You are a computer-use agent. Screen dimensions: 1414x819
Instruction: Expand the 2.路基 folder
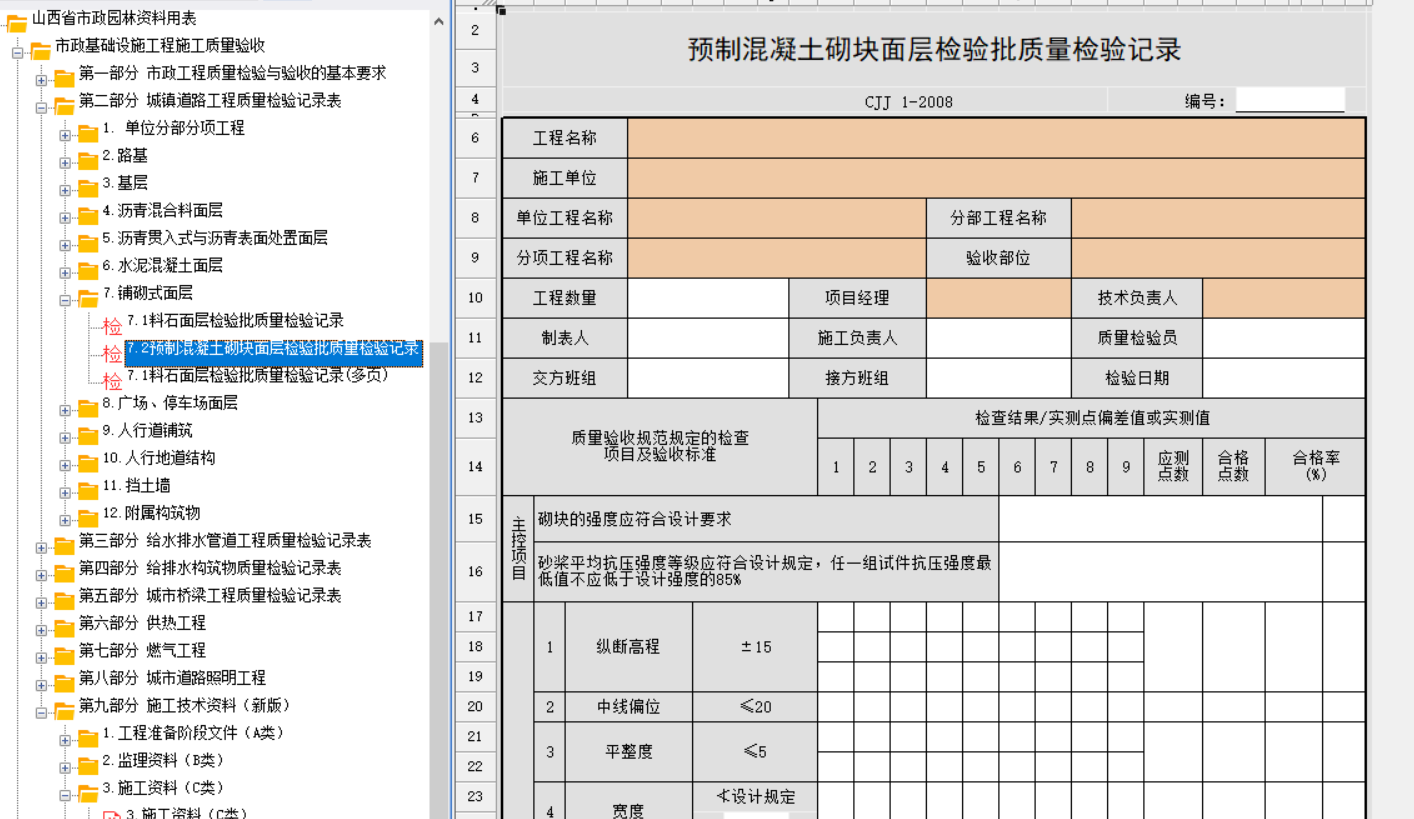64,162
